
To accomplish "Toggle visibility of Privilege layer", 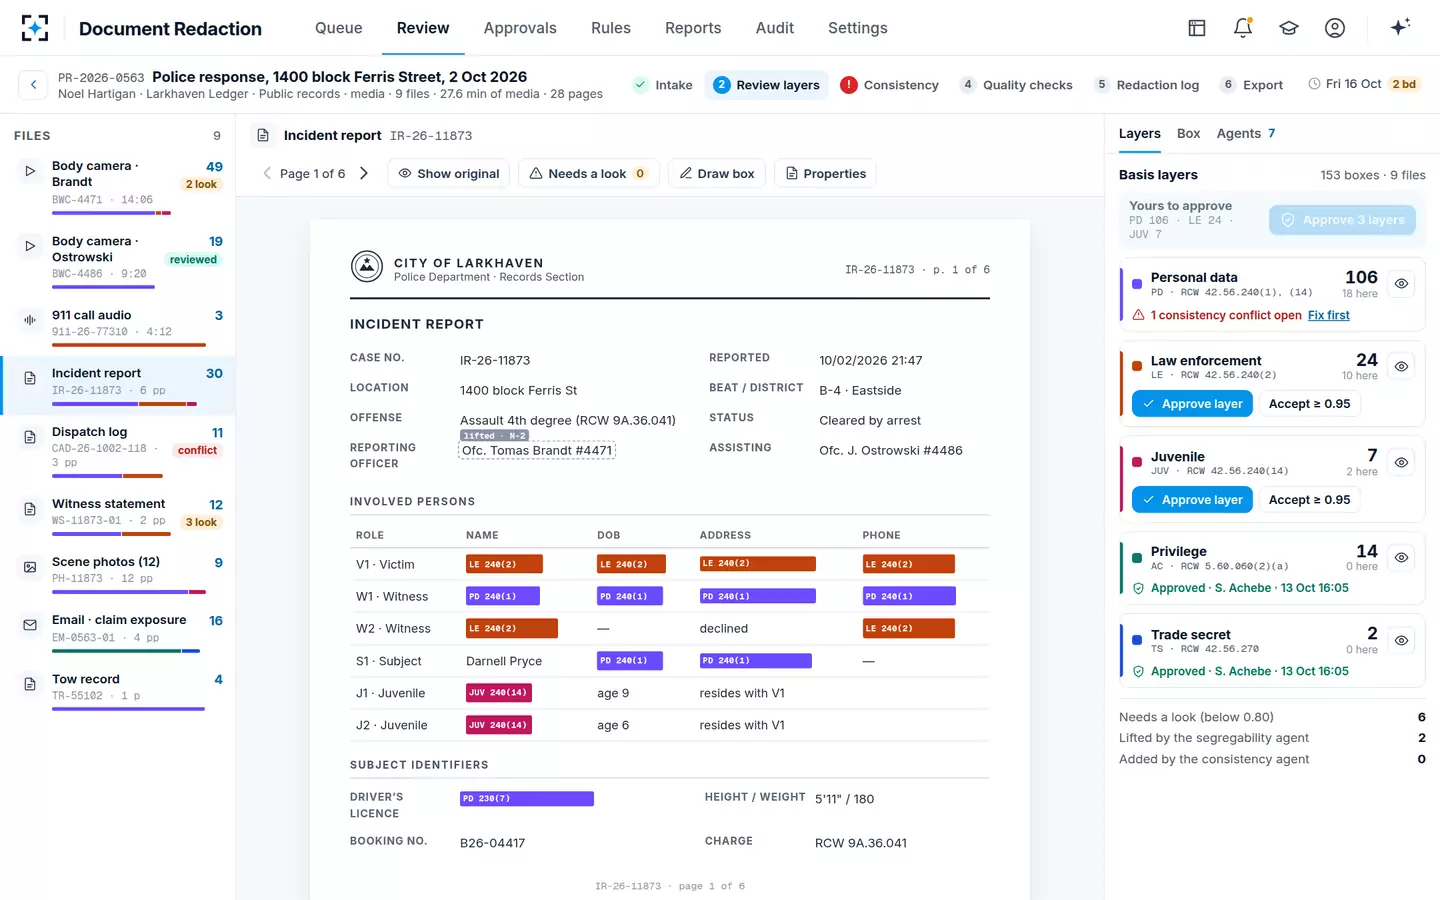I will click(1401, 558).
